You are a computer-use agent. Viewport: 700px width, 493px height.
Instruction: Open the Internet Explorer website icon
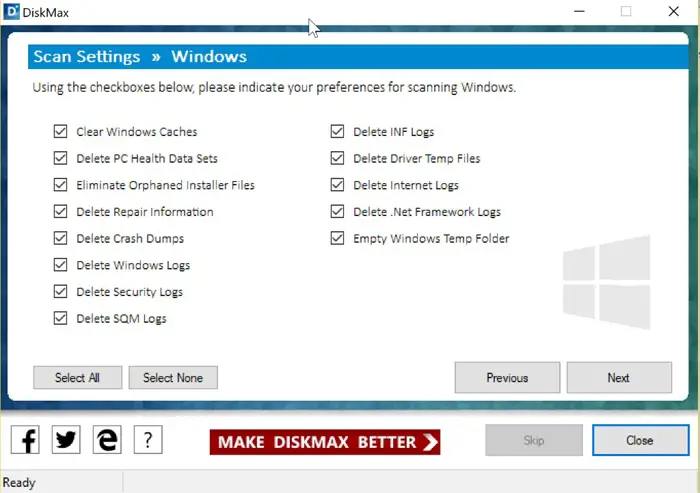click(x=107, y=440)
